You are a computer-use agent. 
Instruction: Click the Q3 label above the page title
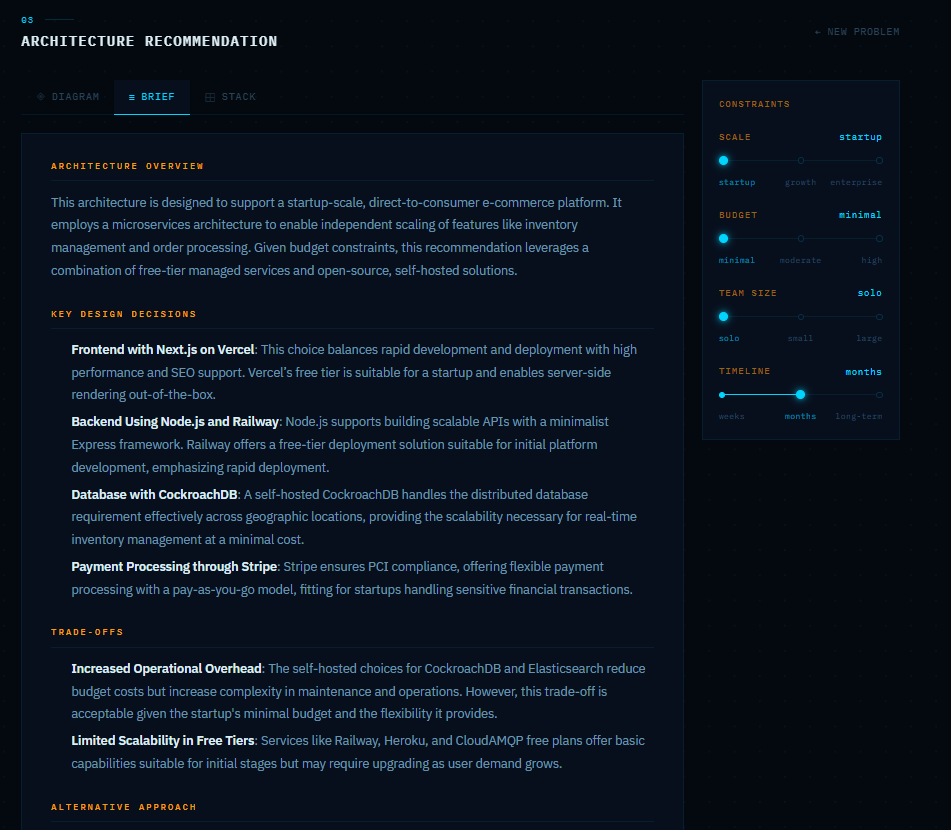point(27,18)
